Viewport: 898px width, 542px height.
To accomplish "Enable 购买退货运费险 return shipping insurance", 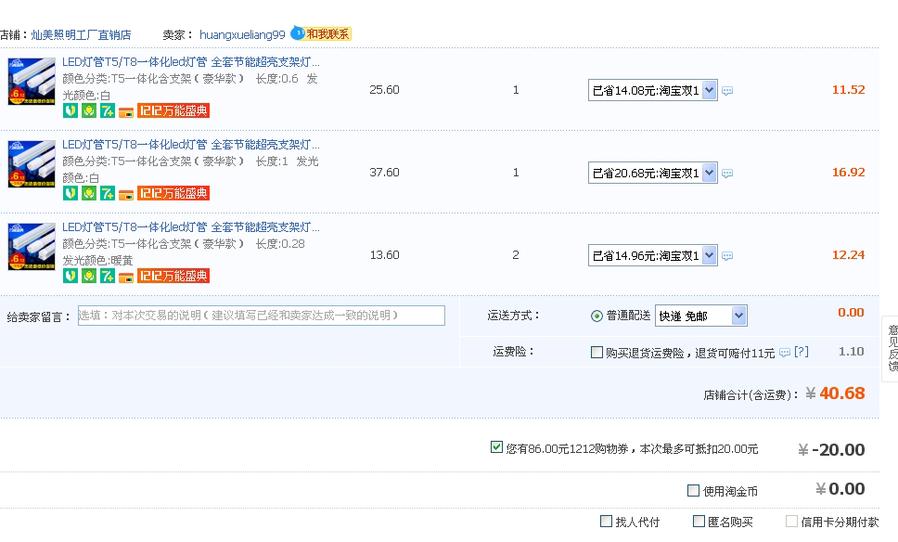I will click(597, 352).
